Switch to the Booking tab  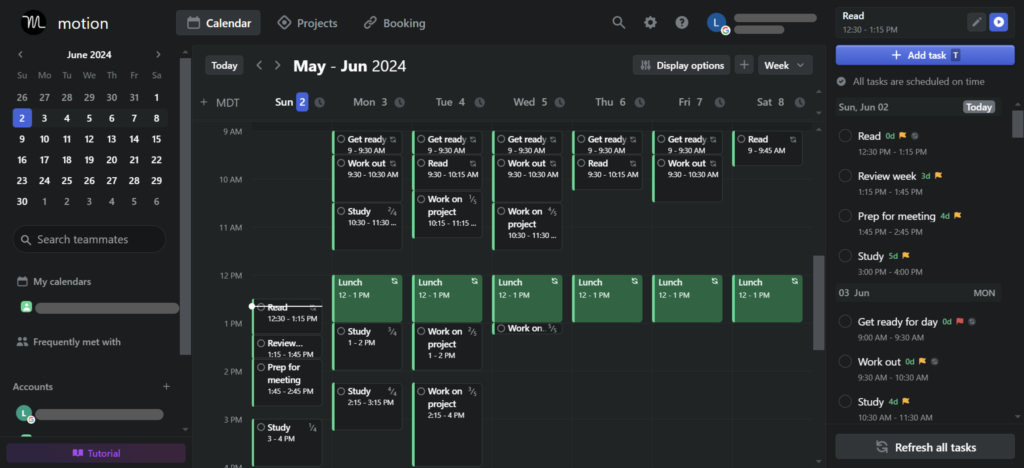394,23
